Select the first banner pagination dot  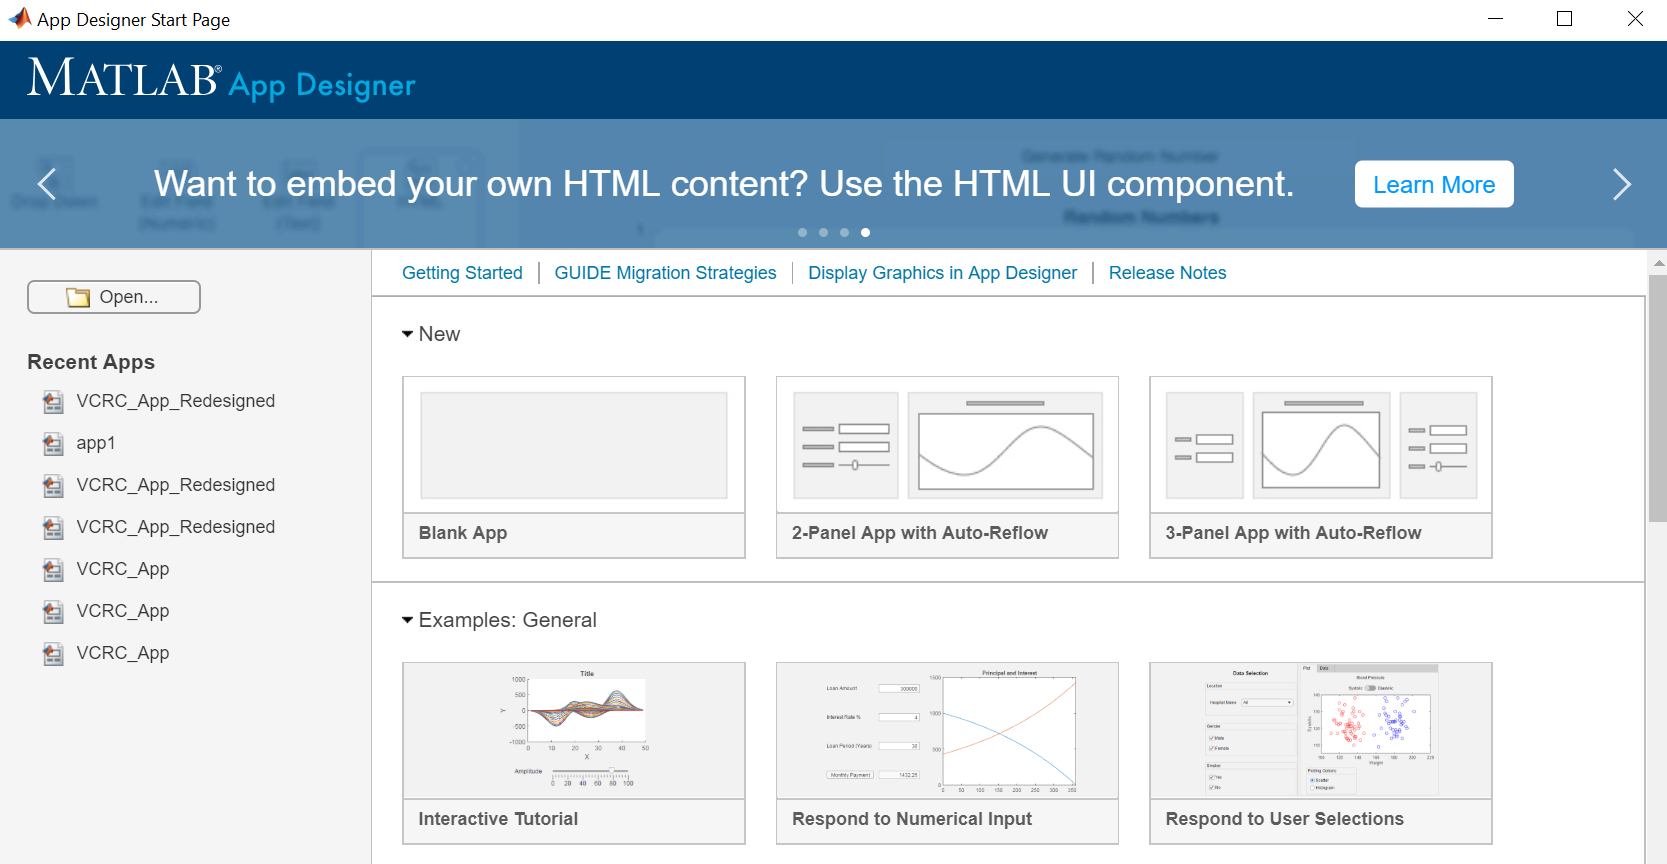(x=802, y=232)
